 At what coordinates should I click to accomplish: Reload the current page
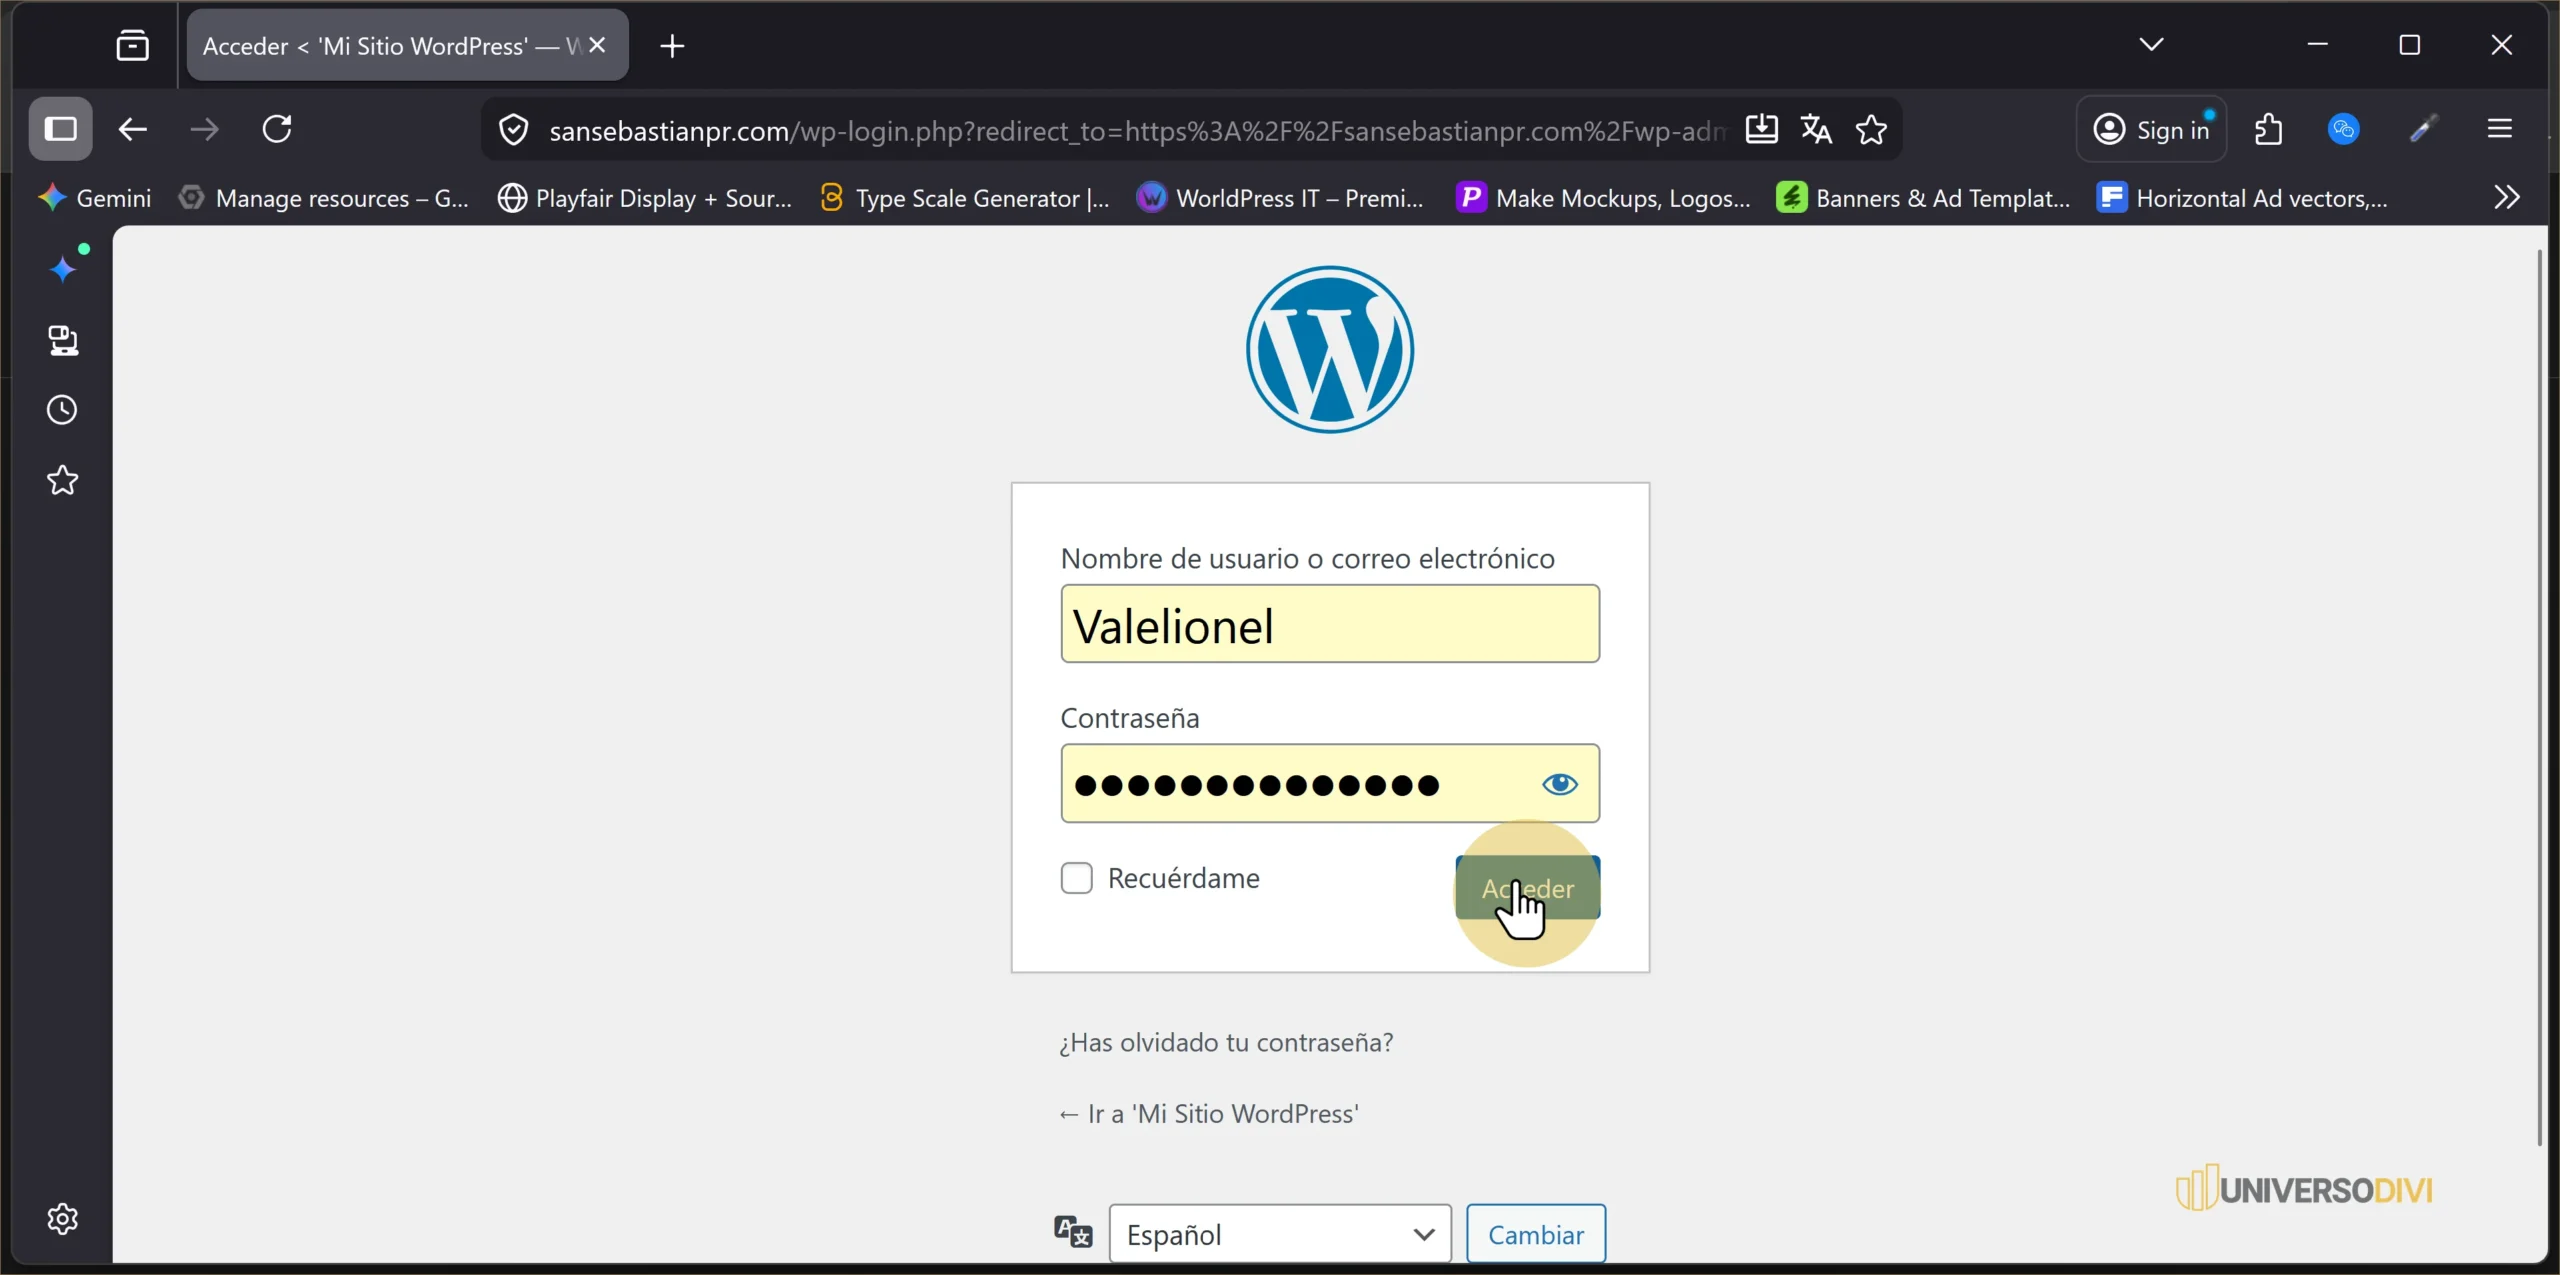[x=277, y=129]
